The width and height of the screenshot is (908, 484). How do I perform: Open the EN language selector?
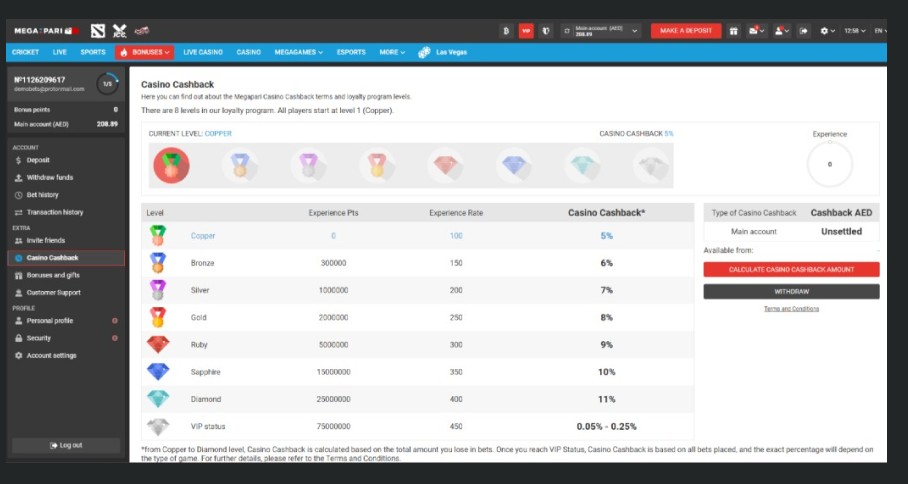click(880, 31)
